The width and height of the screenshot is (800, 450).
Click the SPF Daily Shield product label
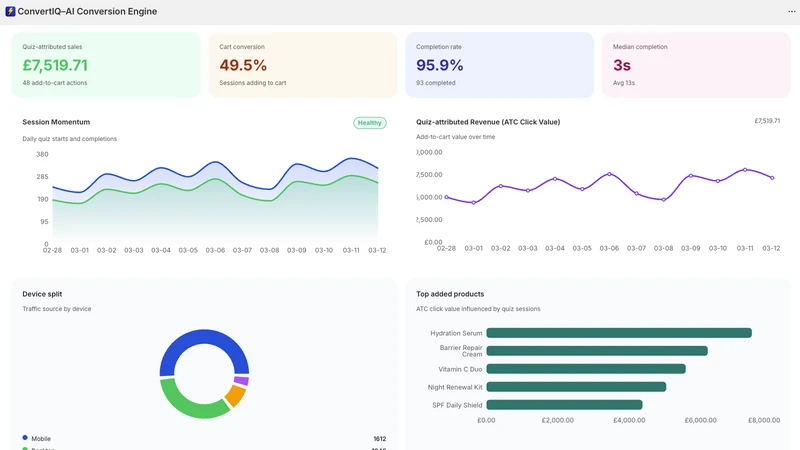click(457, 405)
